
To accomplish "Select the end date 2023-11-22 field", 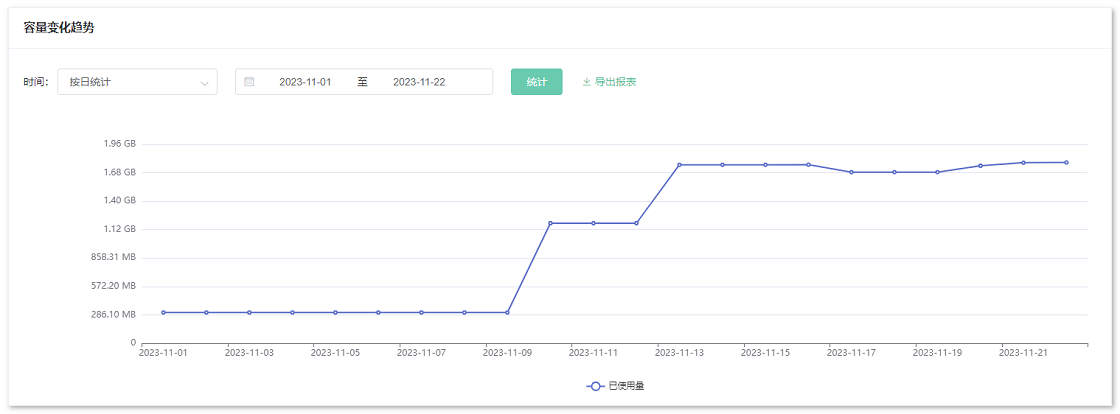I will 419,82.
